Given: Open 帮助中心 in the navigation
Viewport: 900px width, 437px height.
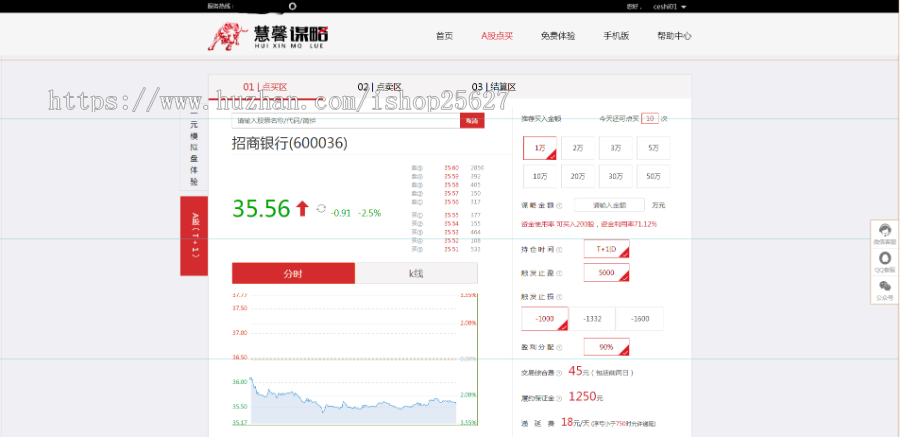Looking at the screenshot, I should (674, 36).
